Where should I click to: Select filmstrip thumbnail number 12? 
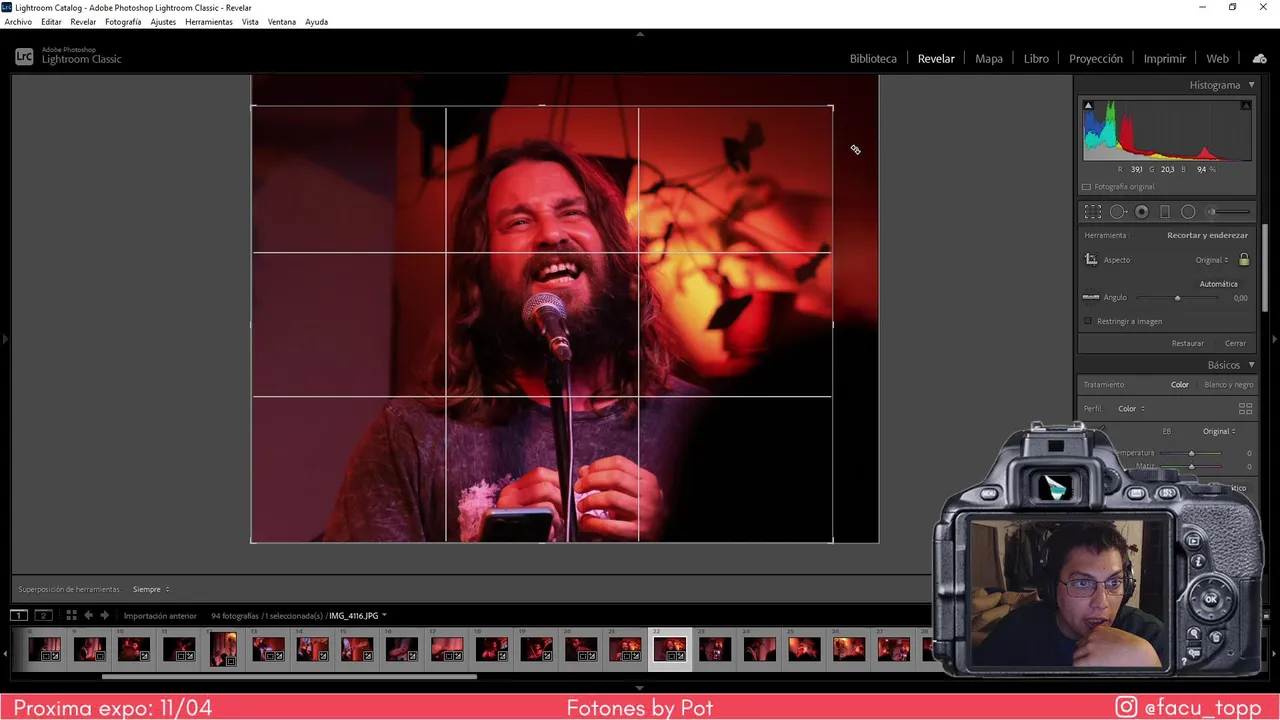[223, 650]
